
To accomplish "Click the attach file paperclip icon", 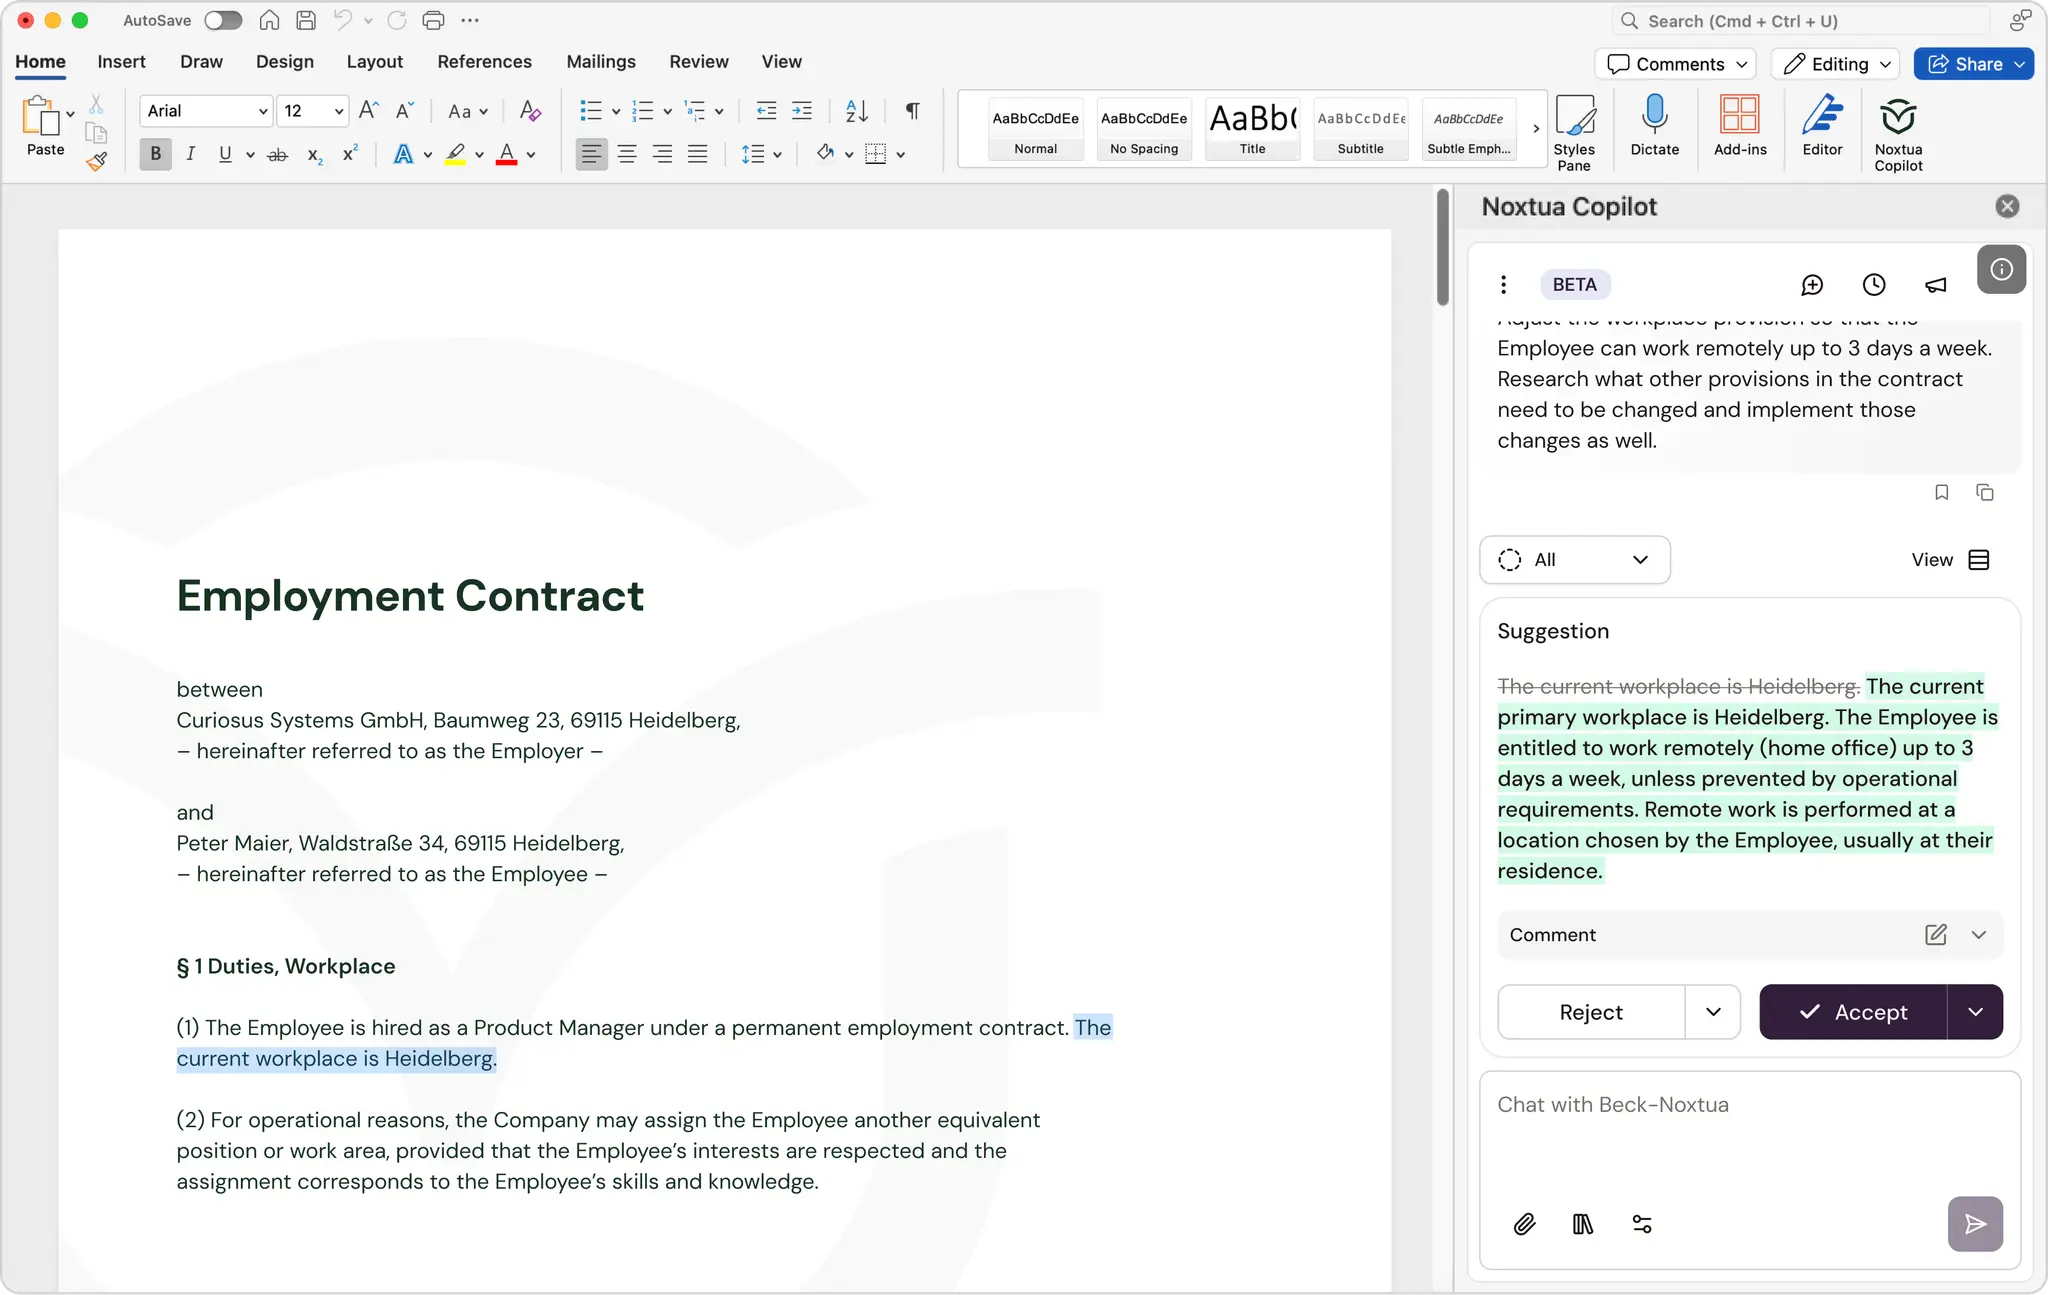I will (1523, 1224).
